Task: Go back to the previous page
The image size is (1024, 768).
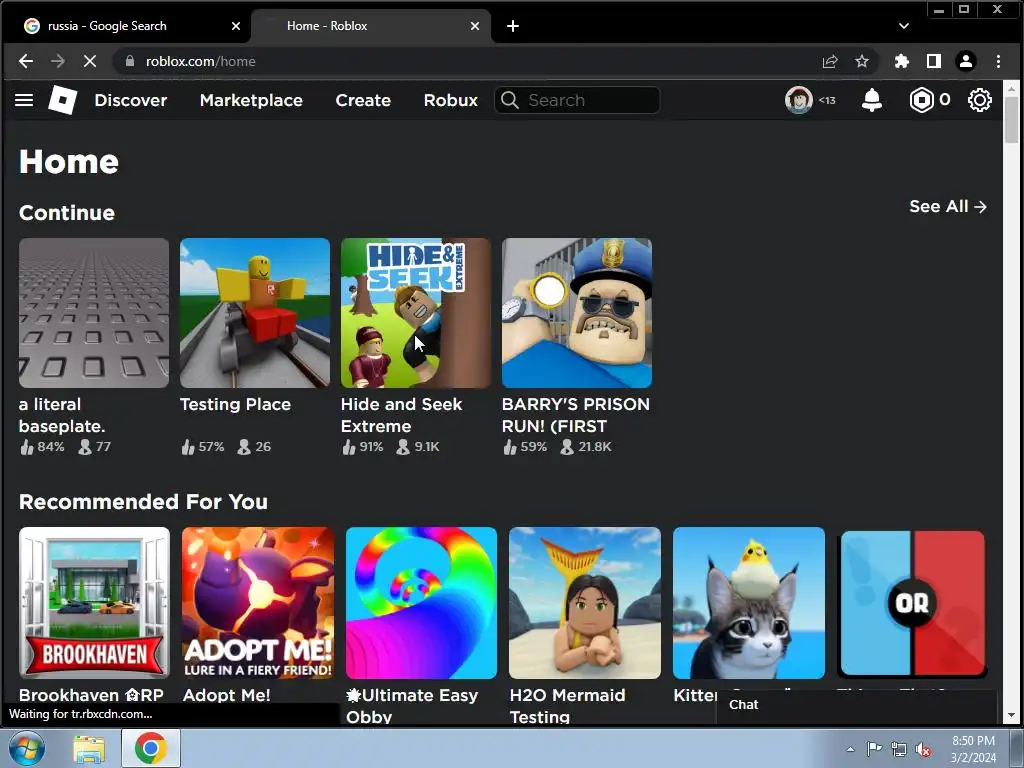Action: (26, 61)
